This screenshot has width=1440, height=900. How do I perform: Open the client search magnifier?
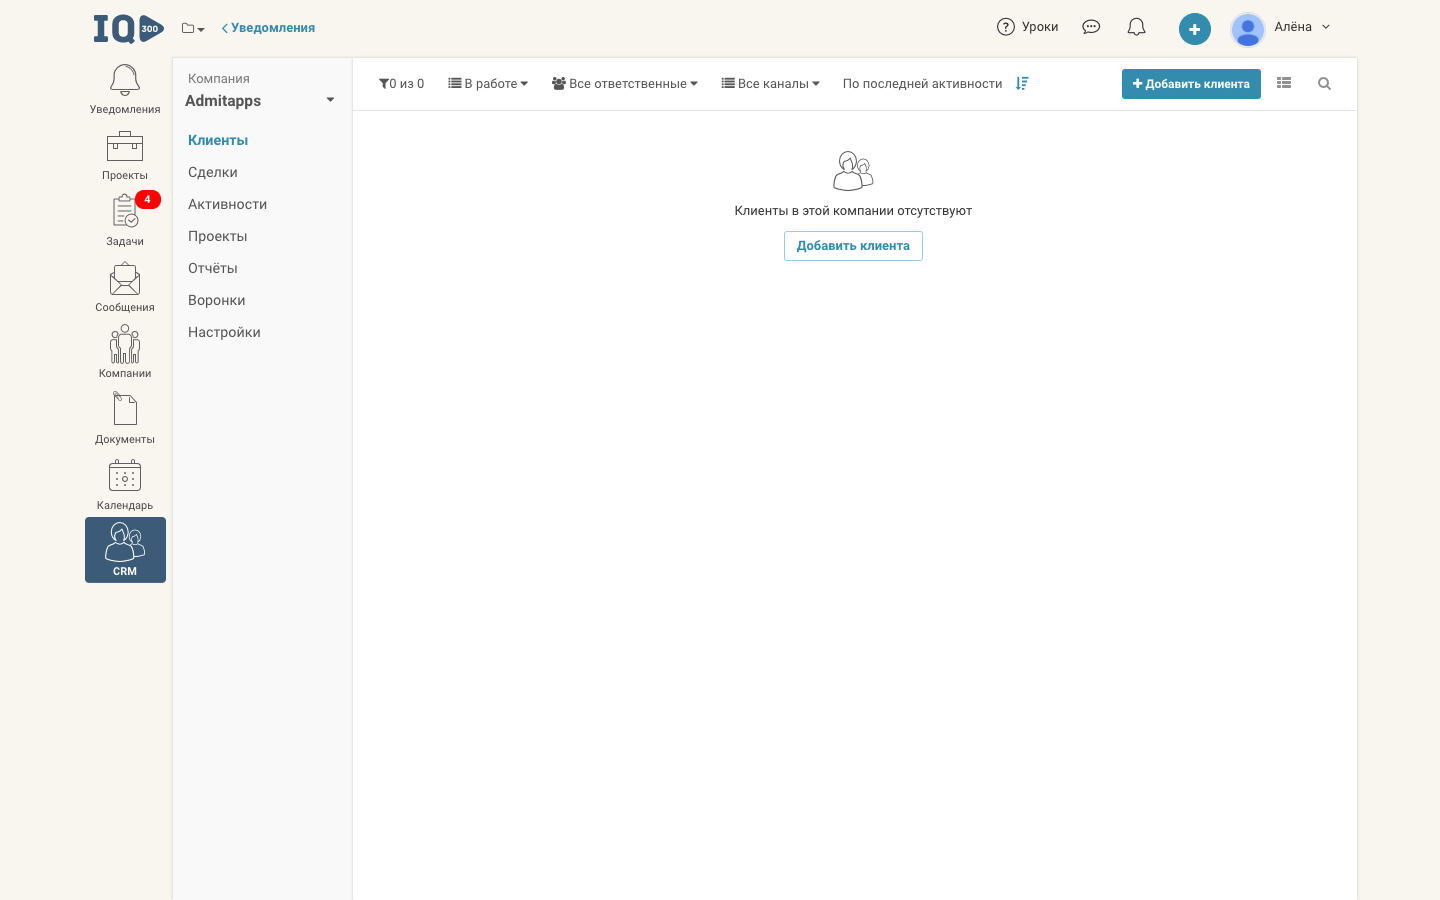pos(1324,84)
